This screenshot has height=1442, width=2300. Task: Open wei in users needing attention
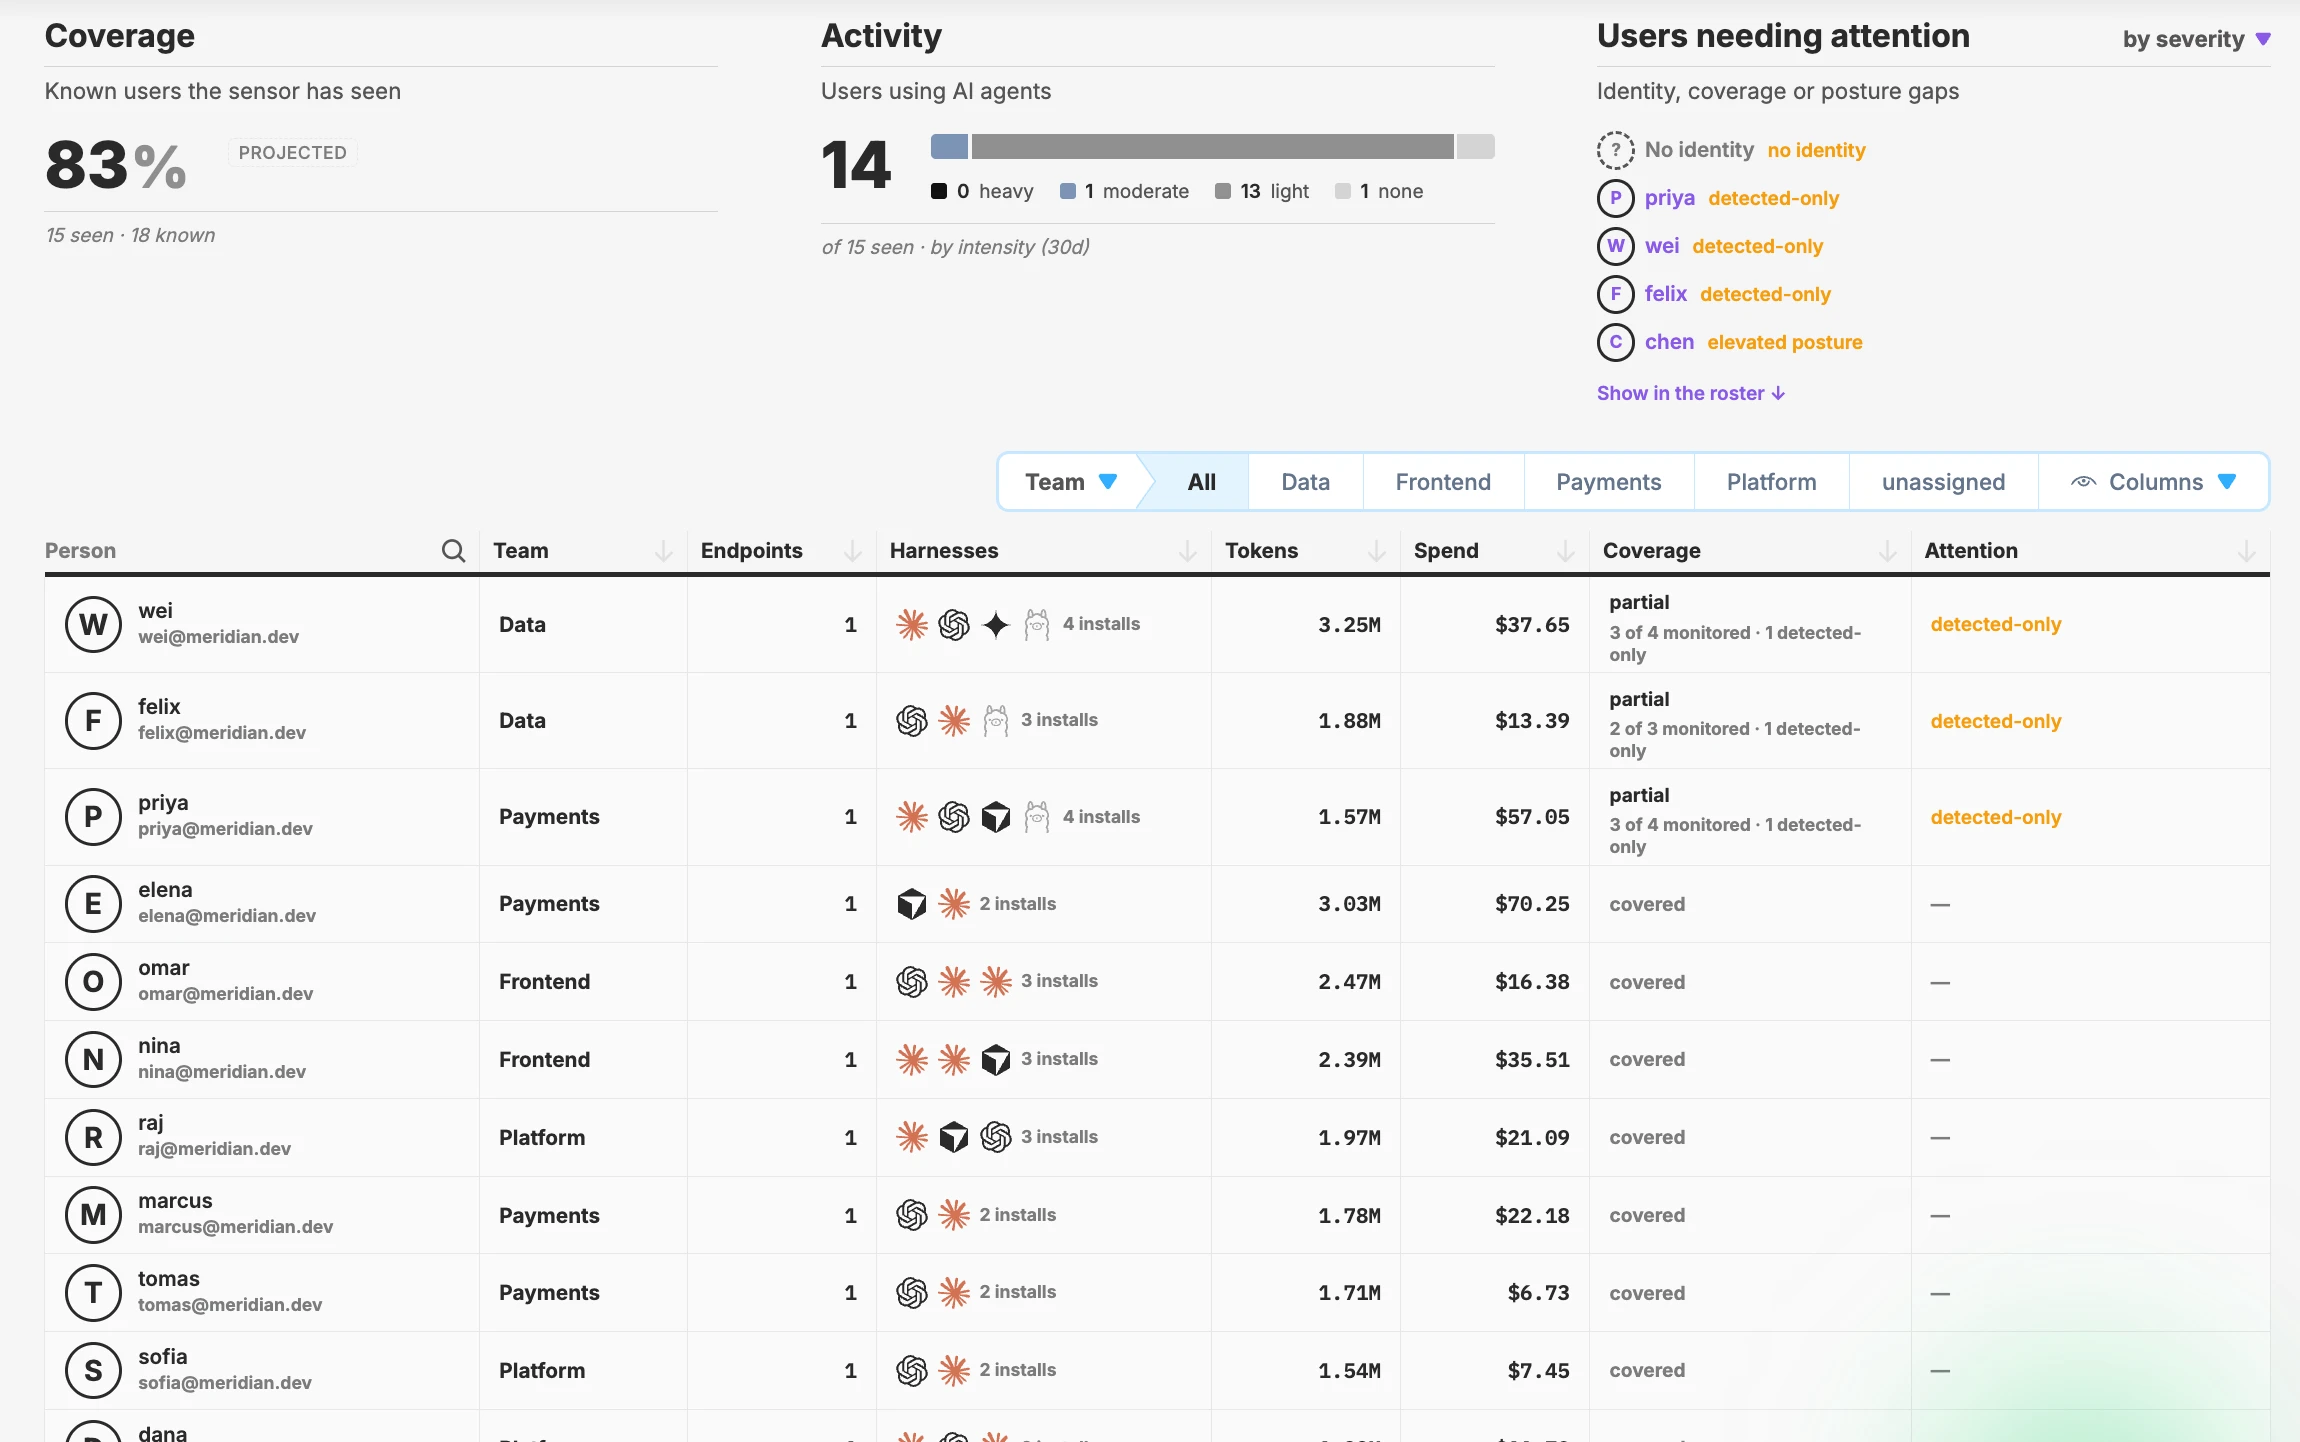click(1662, 246)
